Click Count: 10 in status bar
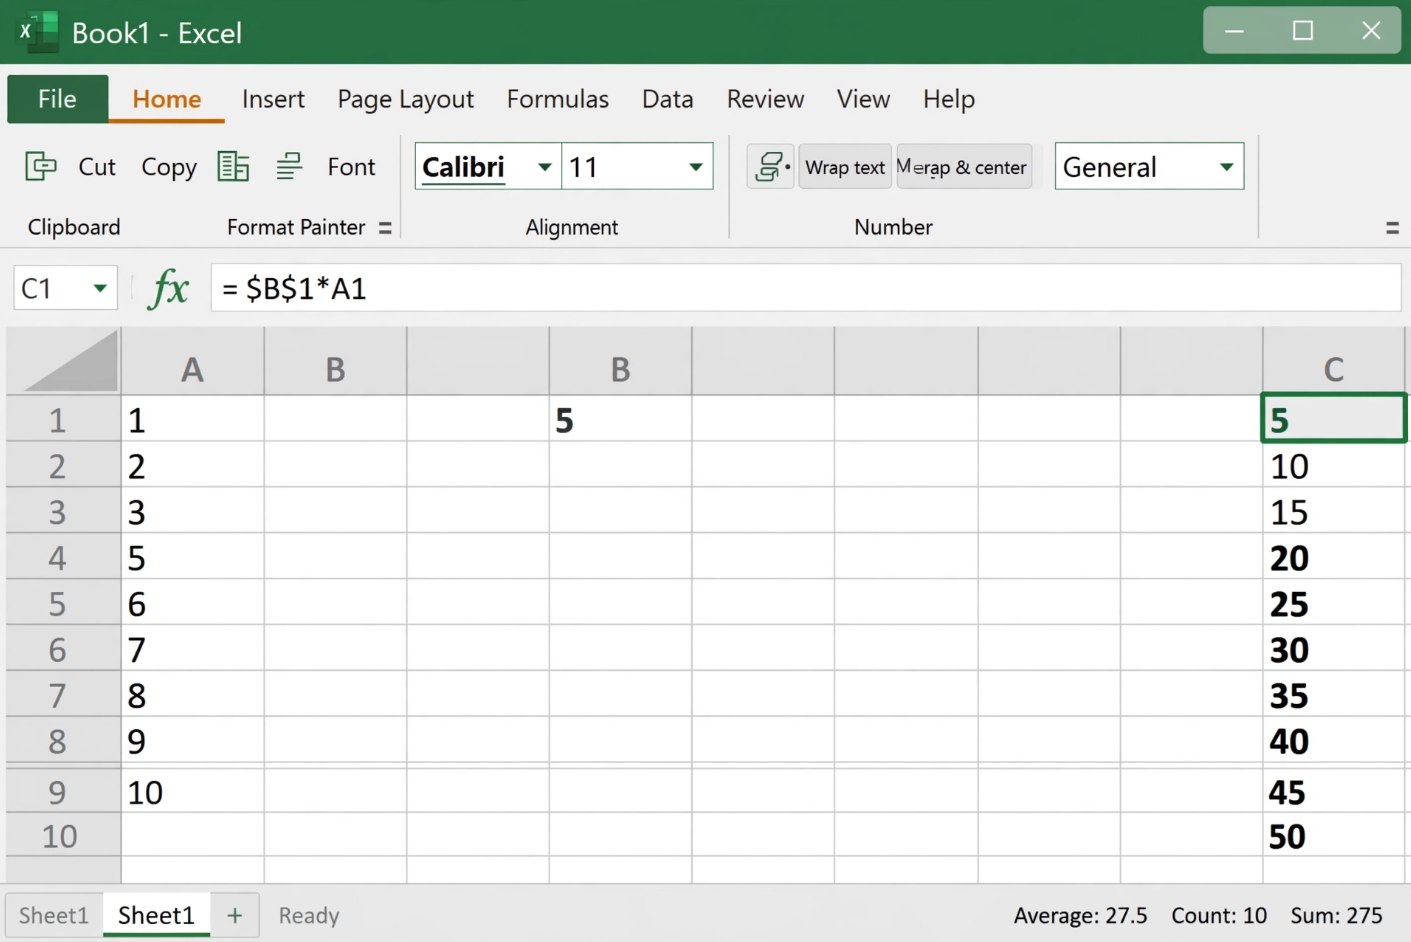The height and width of the screenshot is (942, 1411). 1219,915
